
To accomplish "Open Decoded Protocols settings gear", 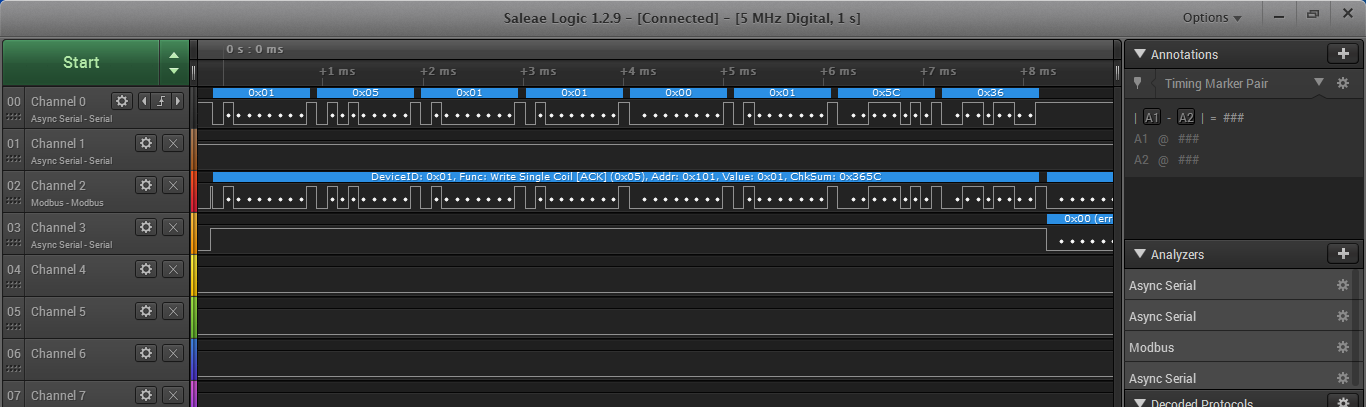I will tap(1343, 403).
